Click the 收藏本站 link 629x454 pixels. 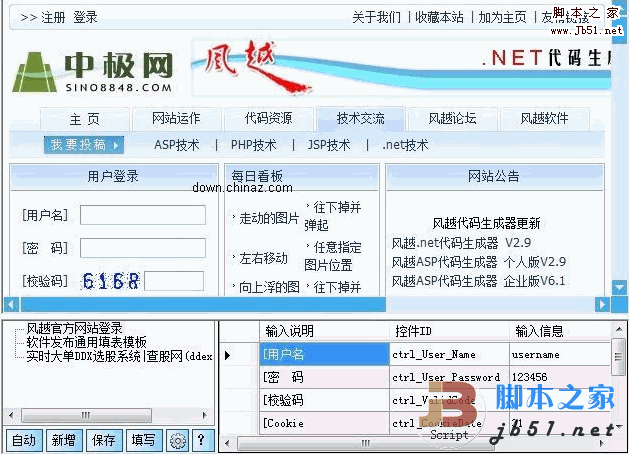click(439, 17)
